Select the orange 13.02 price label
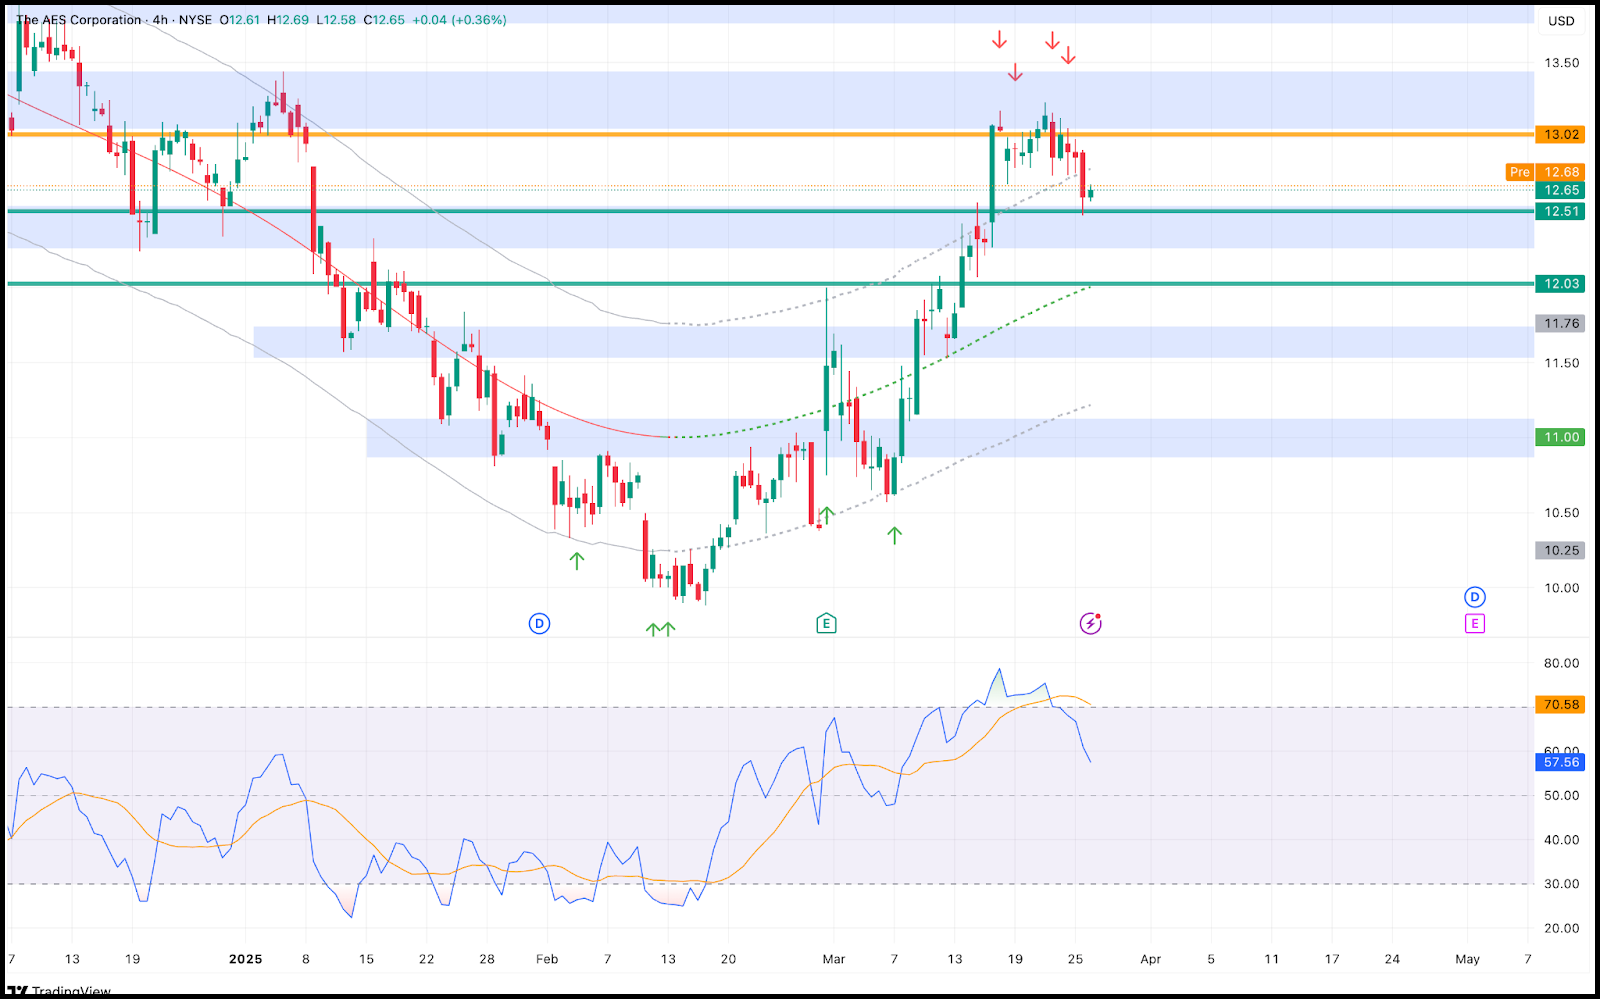 (x=1561, y=134)
